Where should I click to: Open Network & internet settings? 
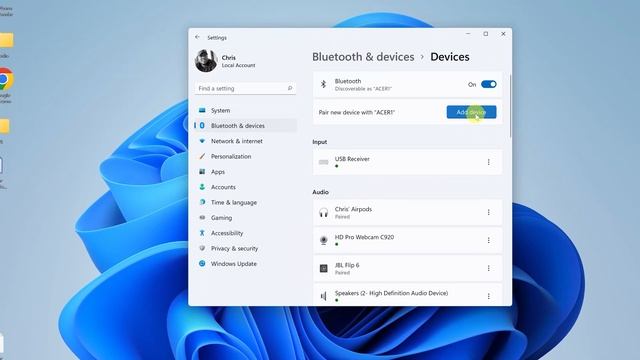click(x=245, y=141)
